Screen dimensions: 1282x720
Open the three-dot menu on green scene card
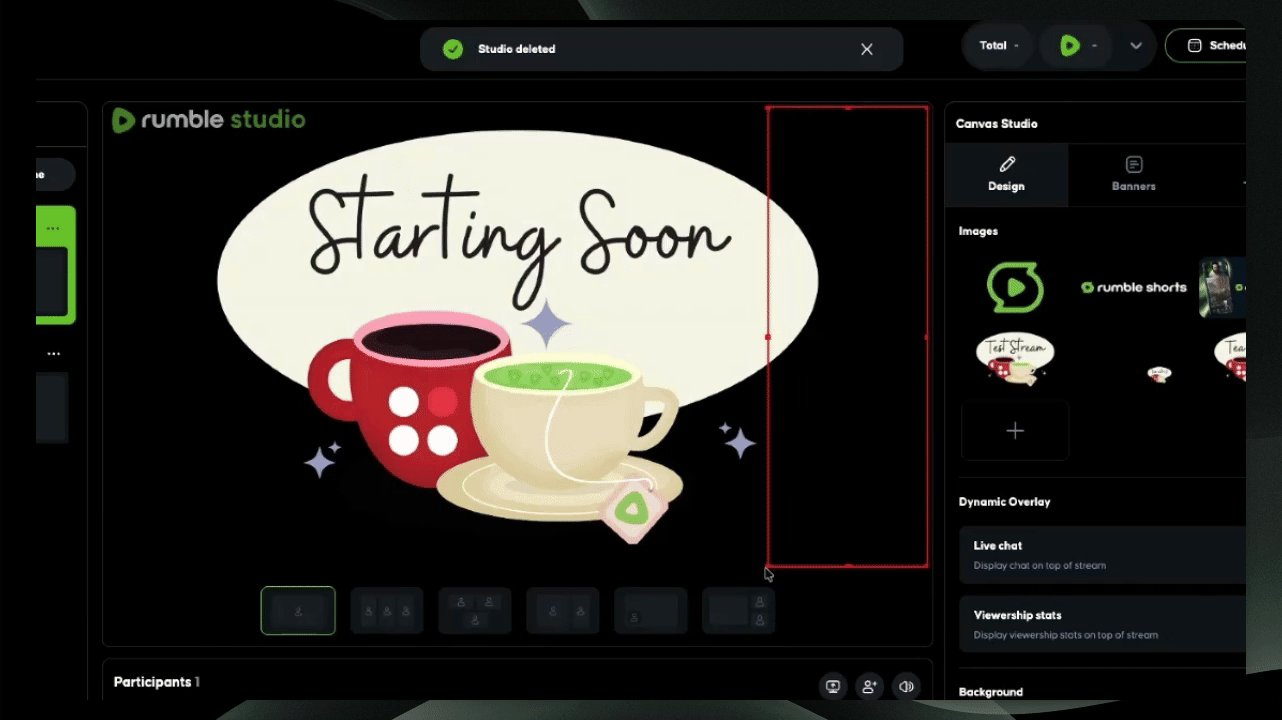point(53,228)
